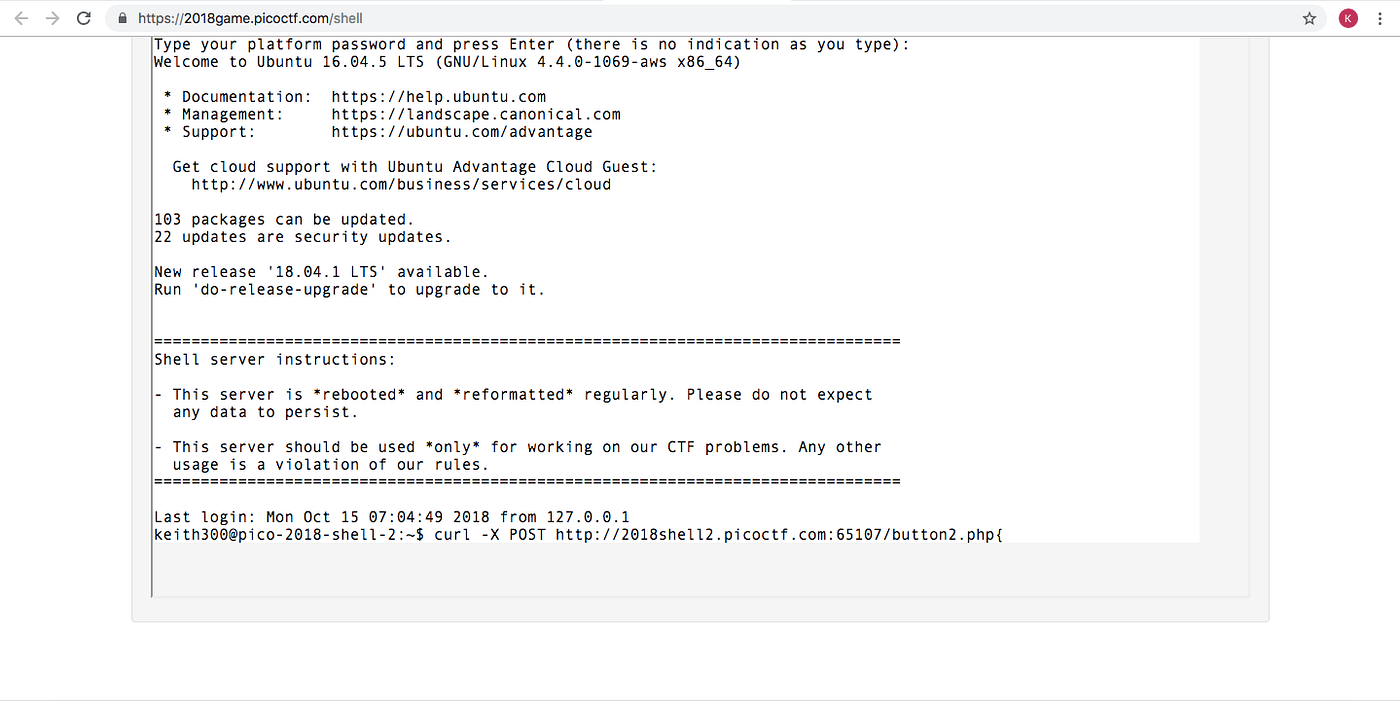Click the back navigation arrow
The width and height of the screenshot is (1400, 701).
pyautogui.click(x=21, y=17)
